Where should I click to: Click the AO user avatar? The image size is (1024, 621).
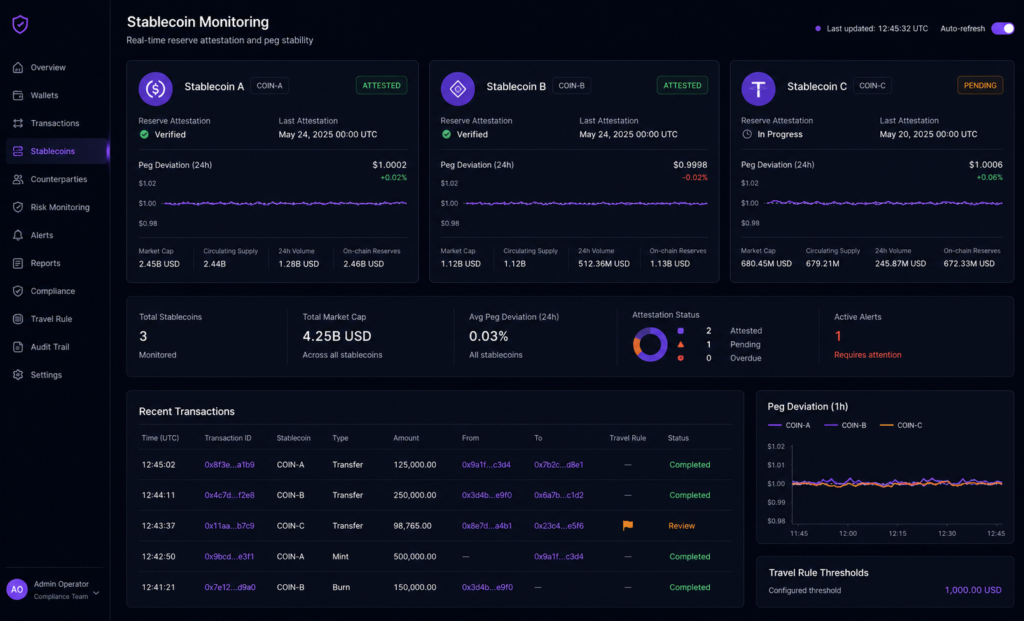pos(17,590)
